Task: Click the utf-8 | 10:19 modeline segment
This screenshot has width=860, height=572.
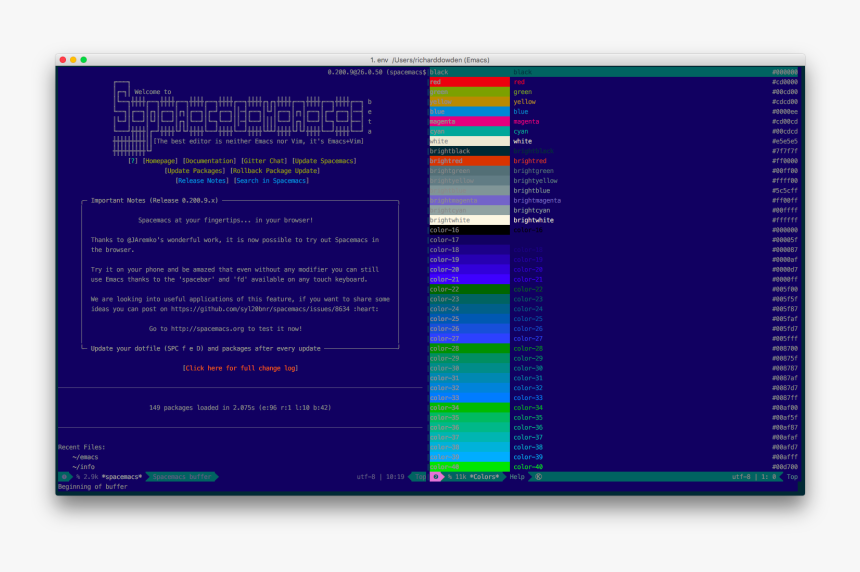Action: (380, 477)
